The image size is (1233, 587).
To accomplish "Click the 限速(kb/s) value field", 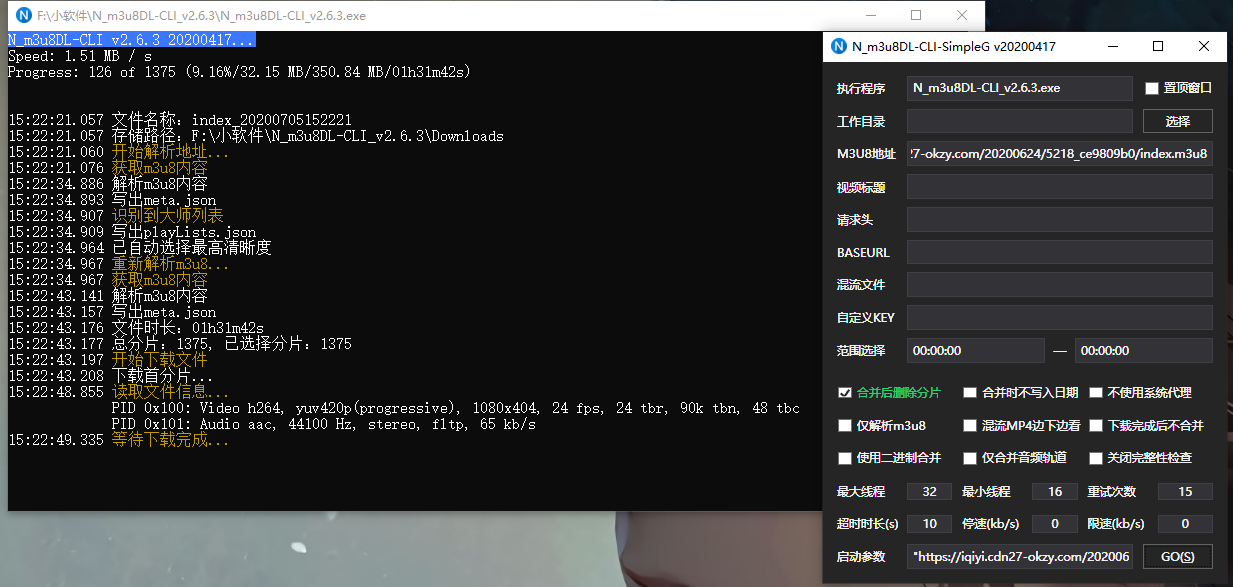I will click(x=1186, y=524).
